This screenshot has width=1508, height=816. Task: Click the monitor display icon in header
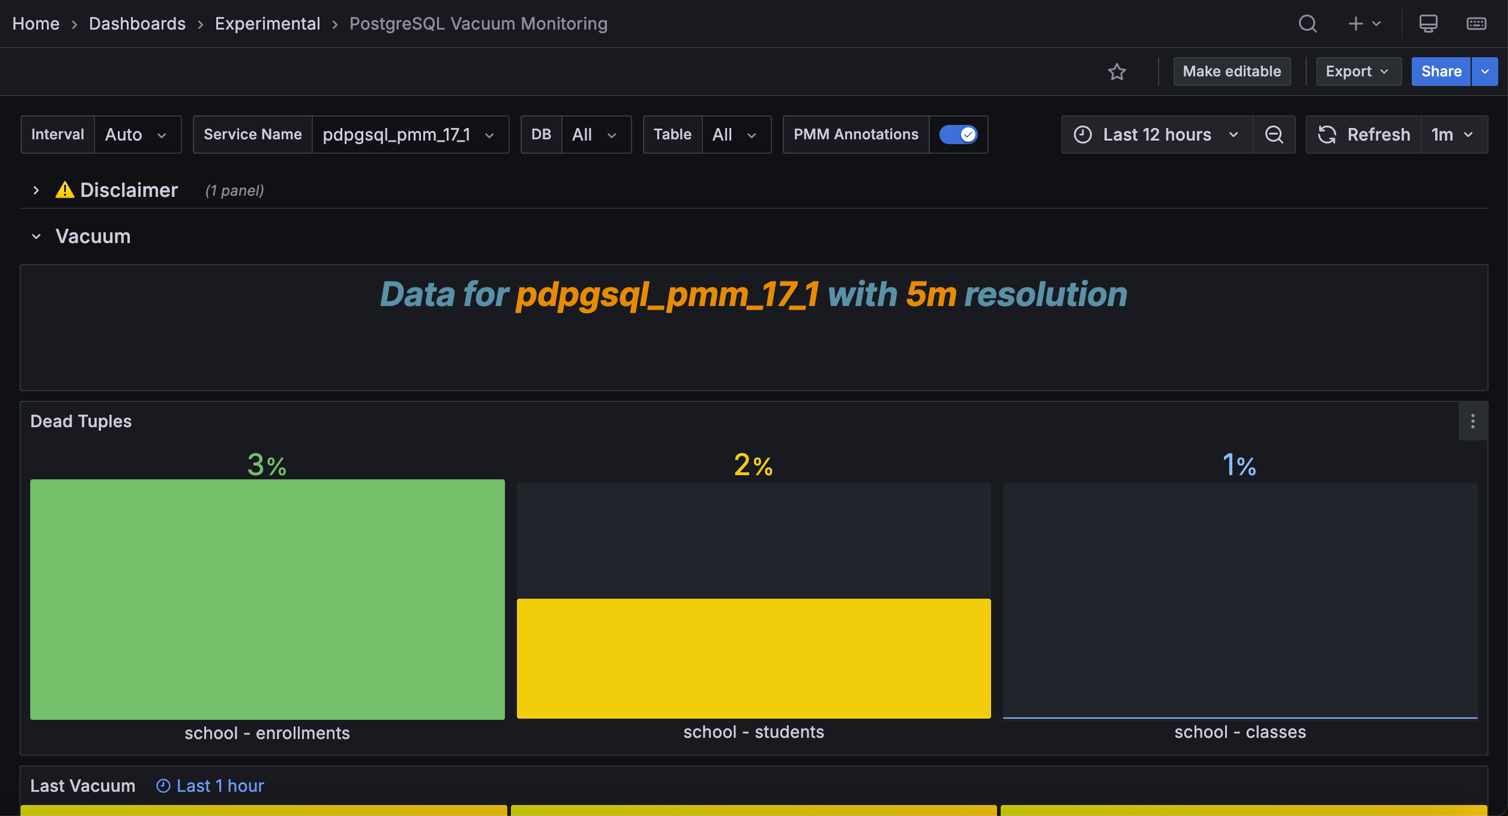(x=1428, y=23)
